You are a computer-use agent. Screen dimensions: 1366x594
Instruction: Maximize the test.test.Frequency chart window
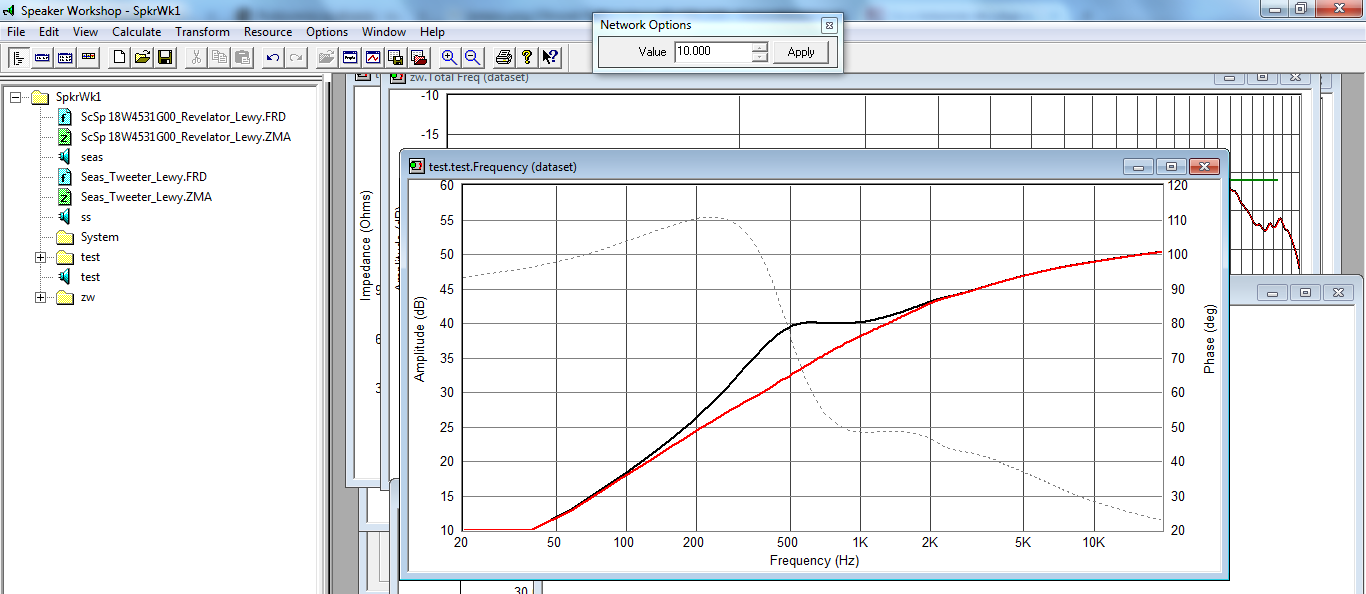tap(1171, 167)
